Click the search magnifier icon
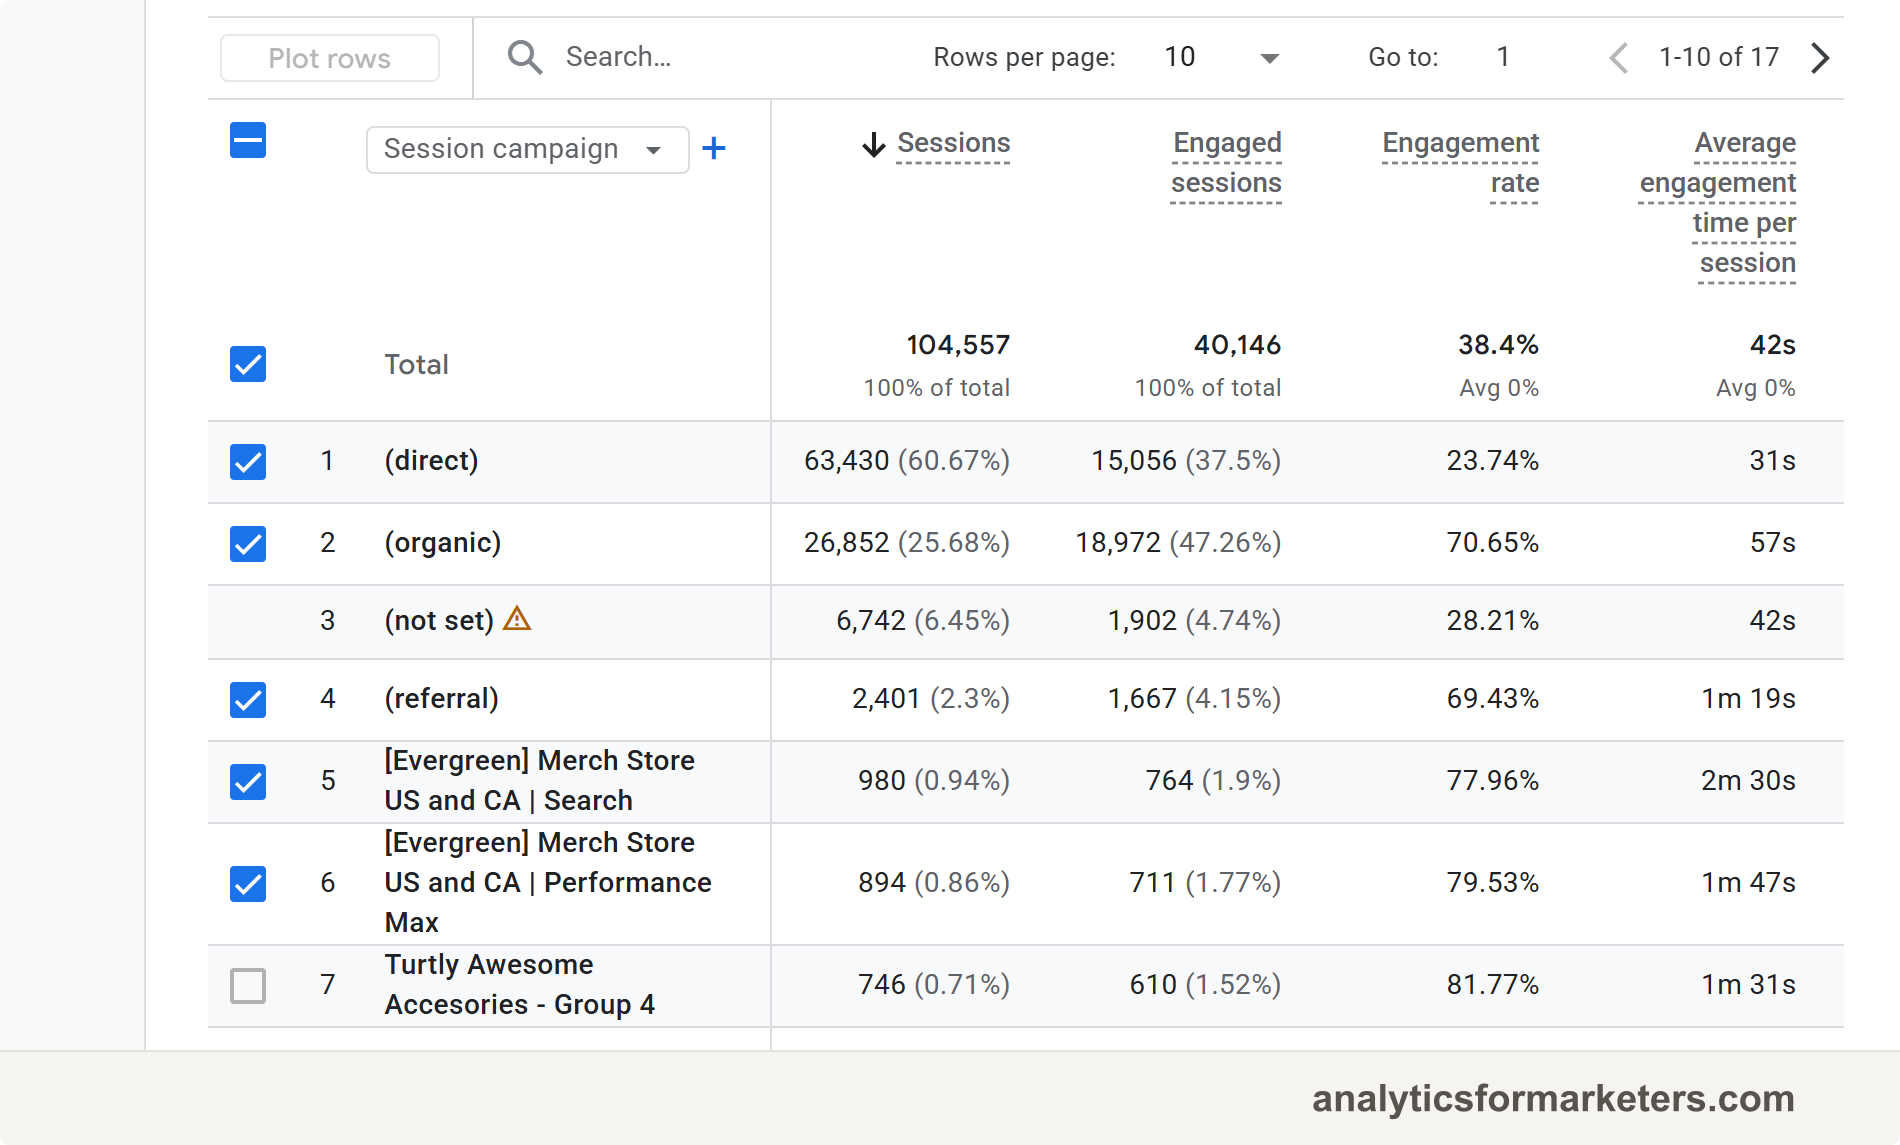This screenshot has height=1145, width=1900. pos(525,58)
